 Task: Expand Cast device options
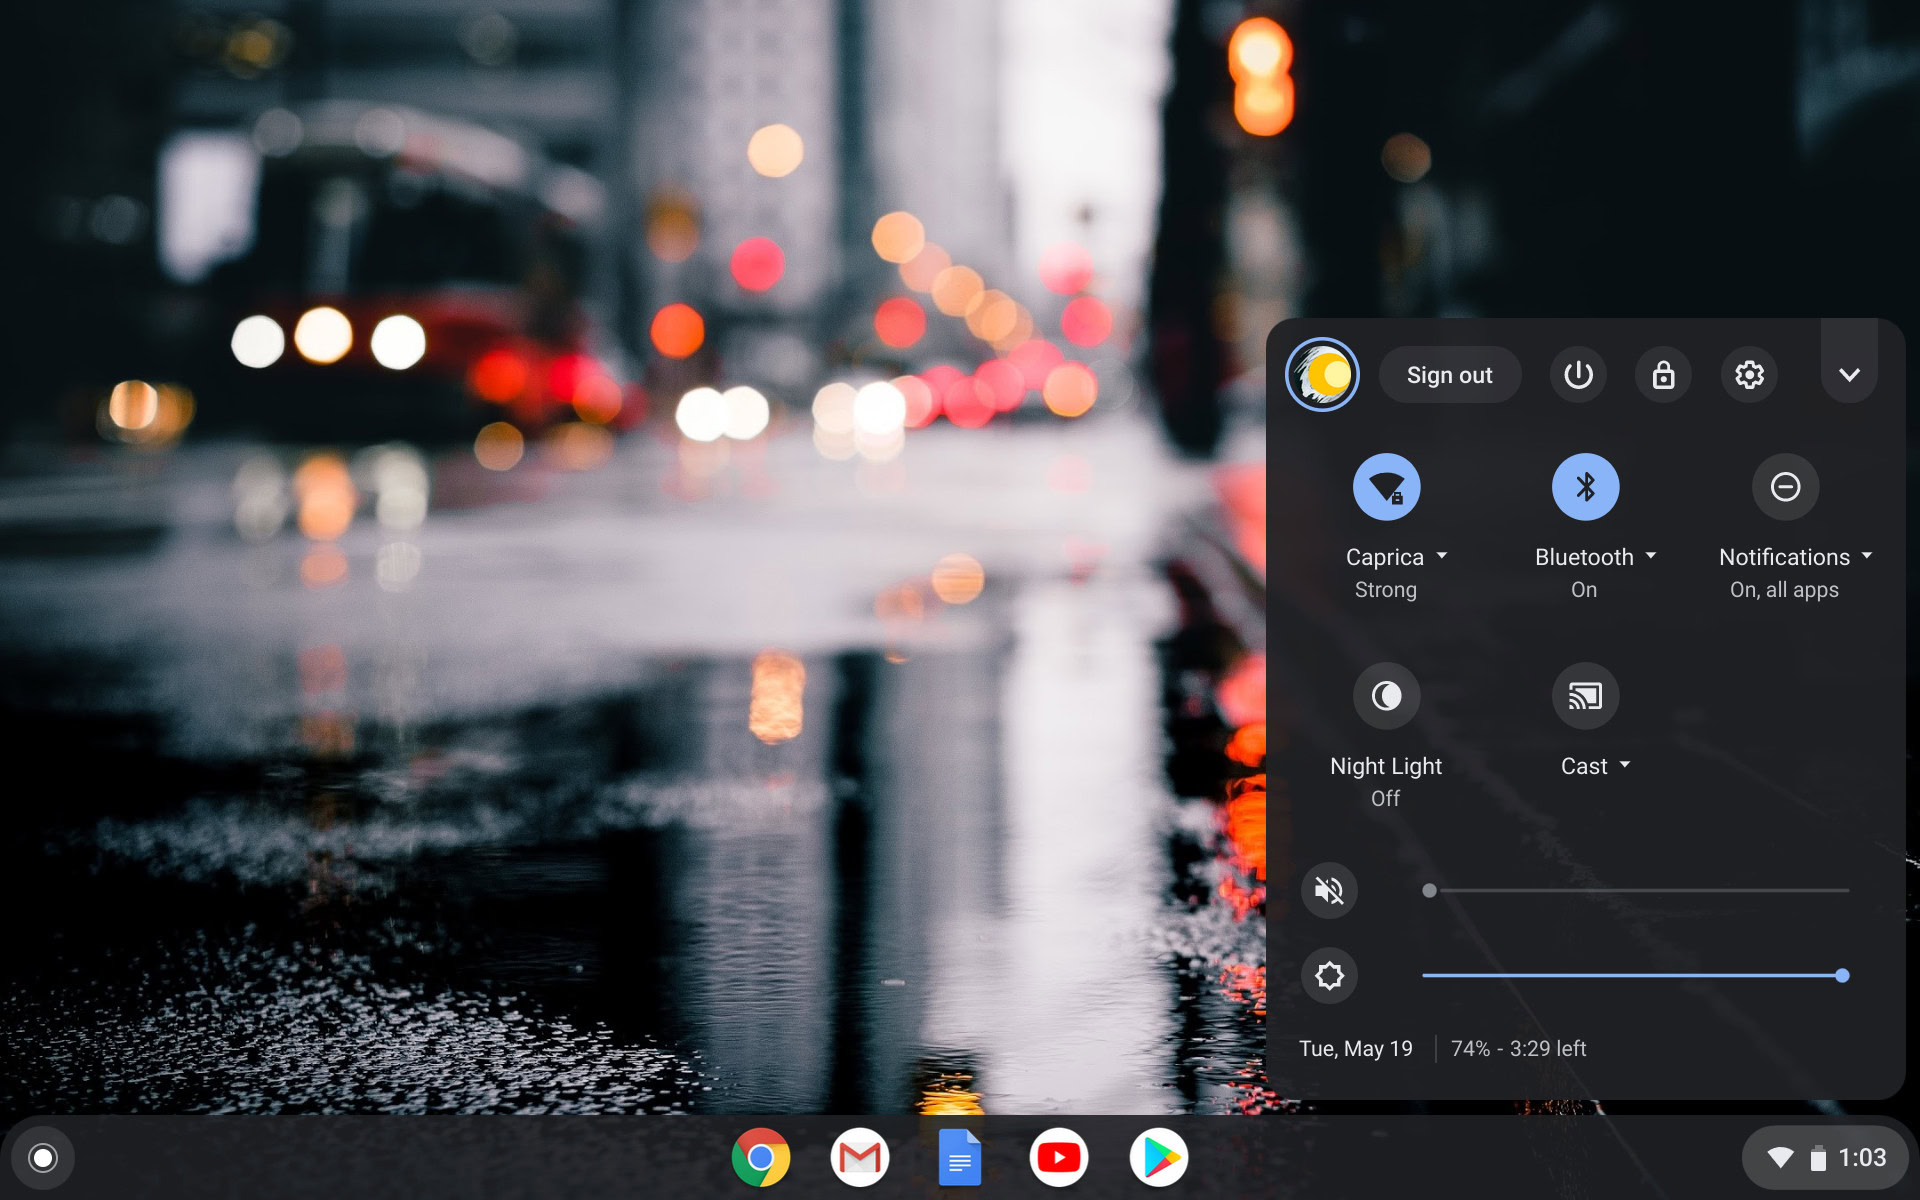[1624, 765]
